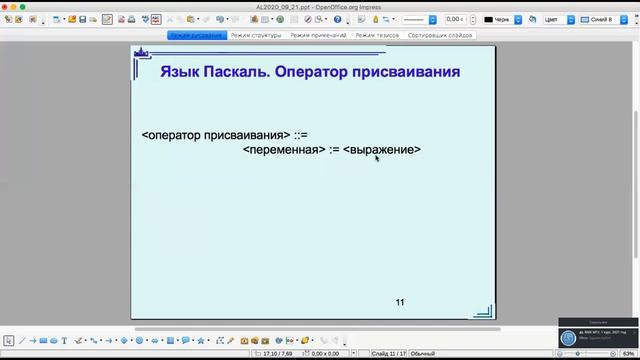This screenshot has height=360, width=640.
Task: Click the Open folder icon
Action: pyautogui.click(x=72, y=19)
